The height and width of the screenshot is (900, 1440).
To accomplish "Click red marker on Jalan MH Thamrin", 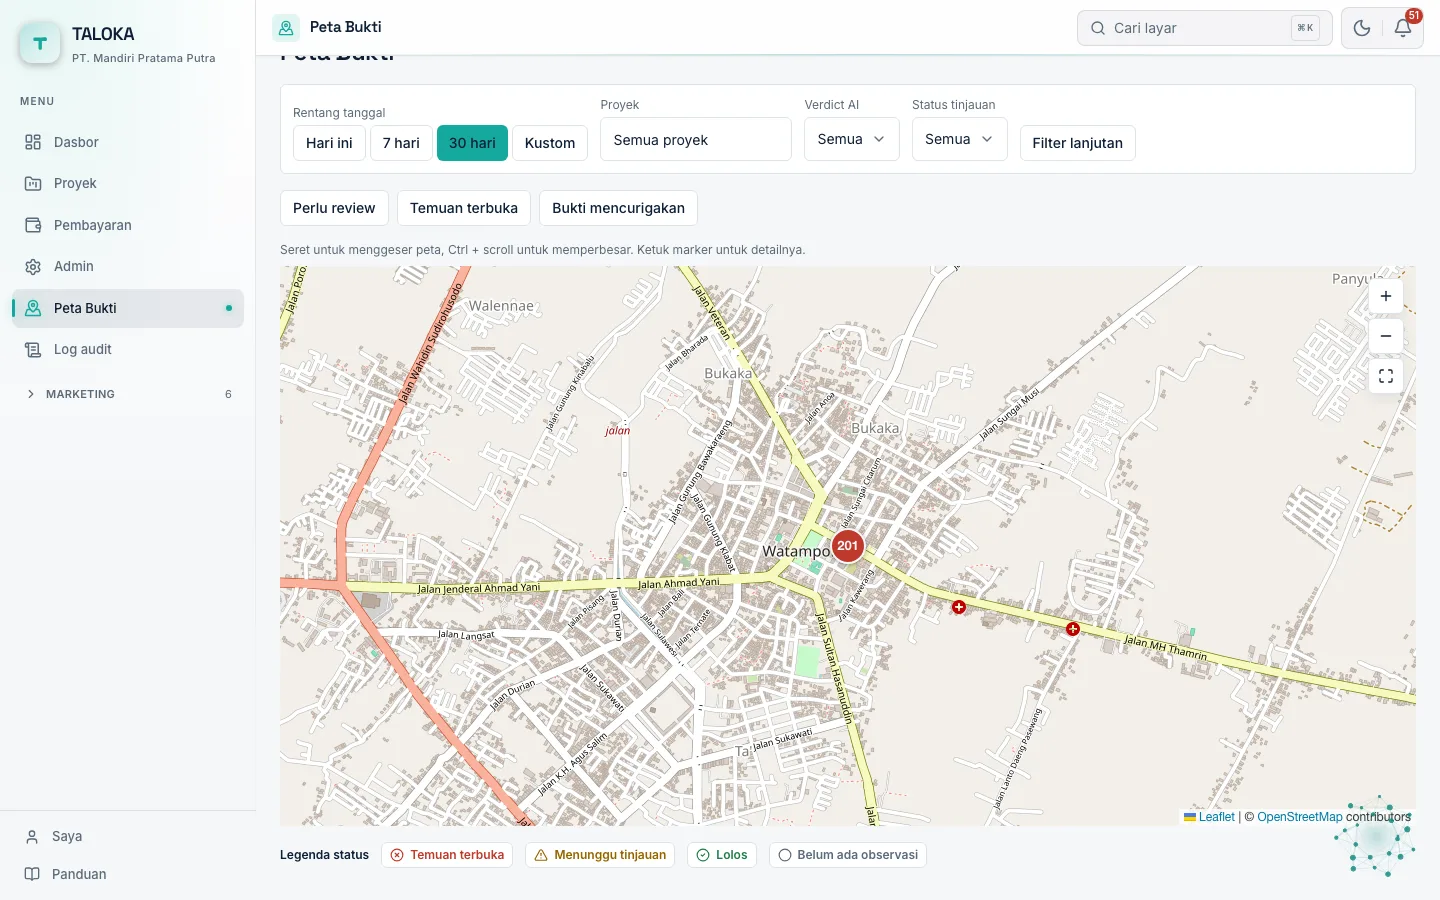I will click(x=1073, y=629).
